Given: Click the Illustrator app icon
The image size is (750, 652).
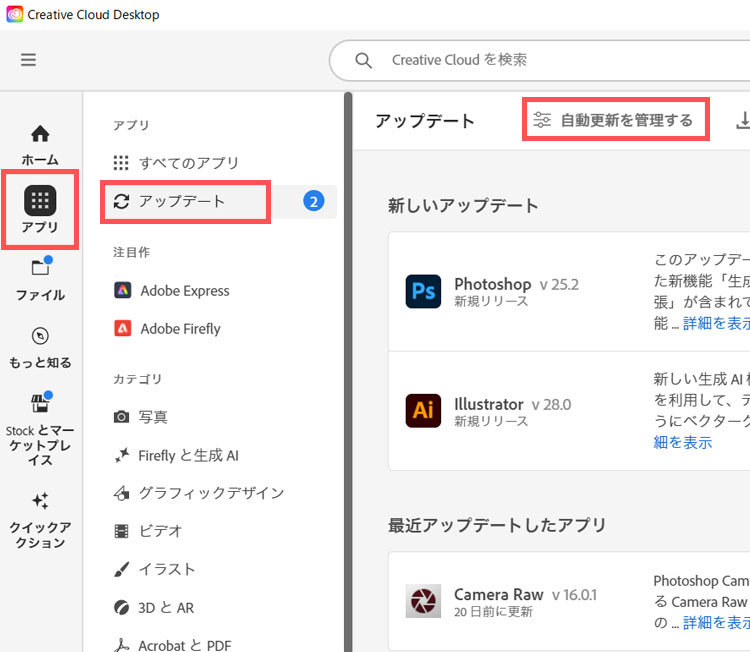Looking at the screenshot, I should click(x=423, y=411).
